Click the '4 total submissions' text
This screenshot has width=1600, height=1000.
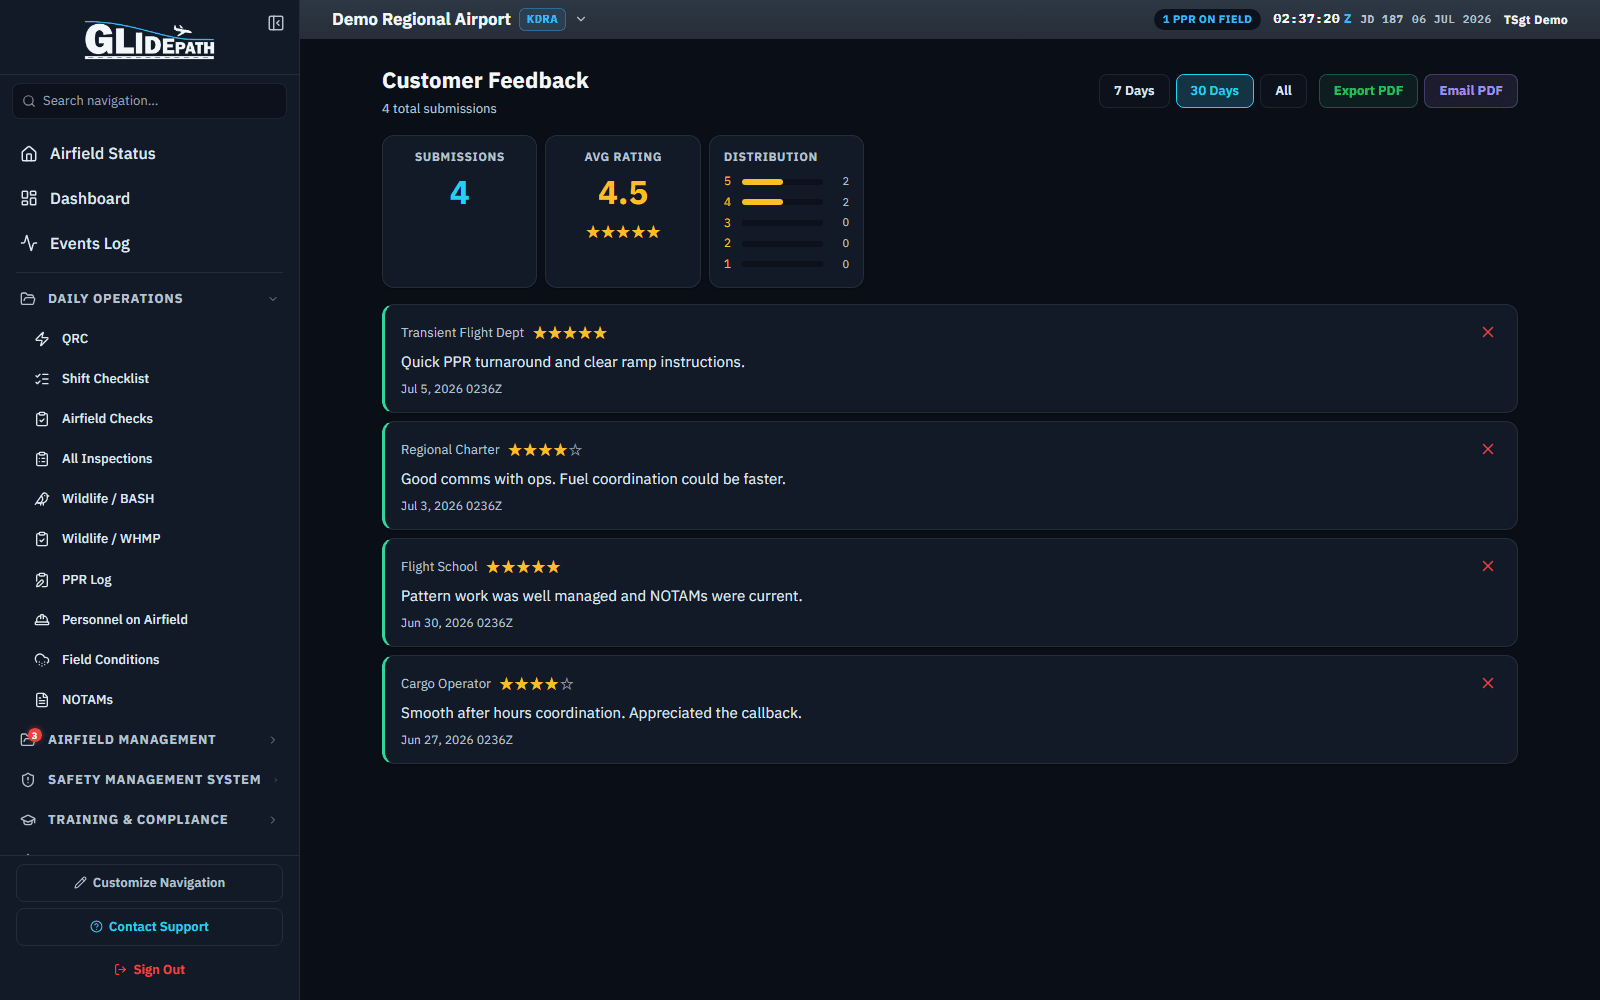click(439, 109)
